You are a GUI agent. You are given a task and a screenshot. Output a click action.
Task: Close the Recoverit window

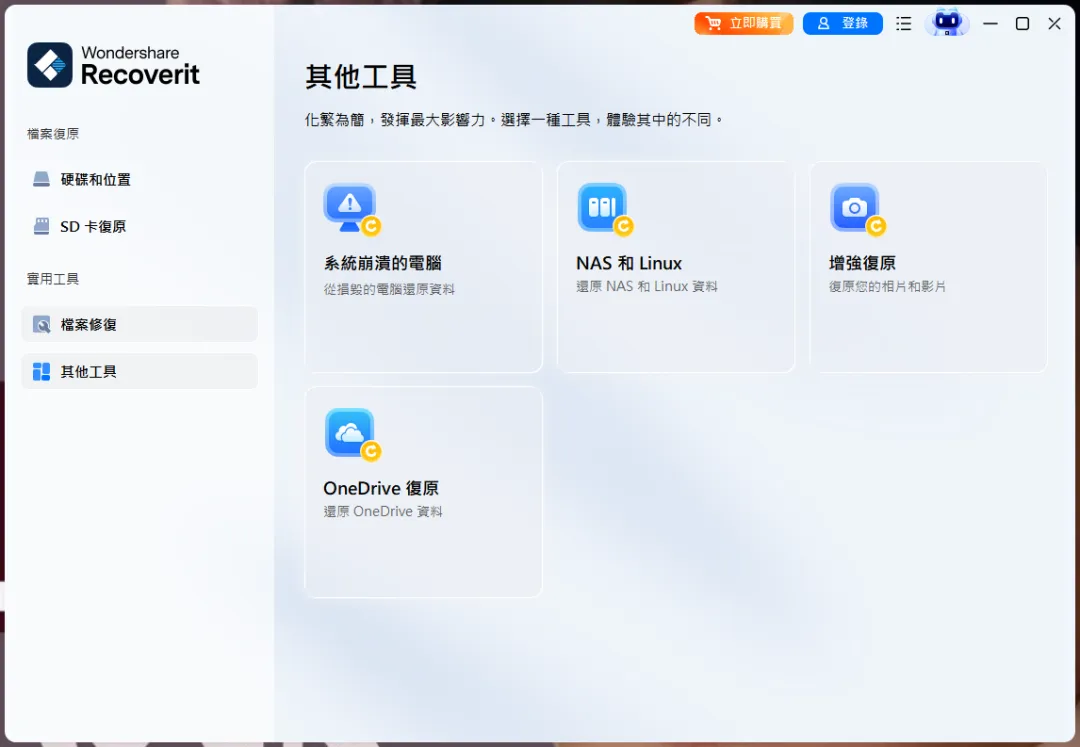coord(1055,23)
